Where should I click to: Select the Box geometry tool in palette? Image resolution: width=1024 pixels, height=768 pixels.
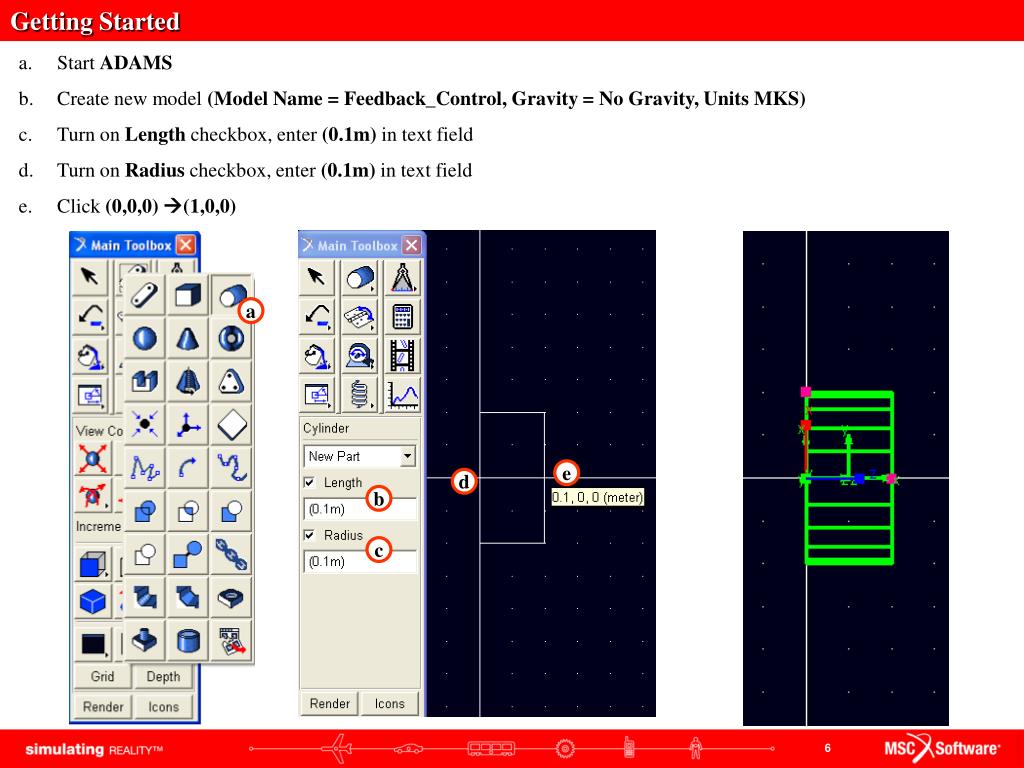(x=187, y=296)
